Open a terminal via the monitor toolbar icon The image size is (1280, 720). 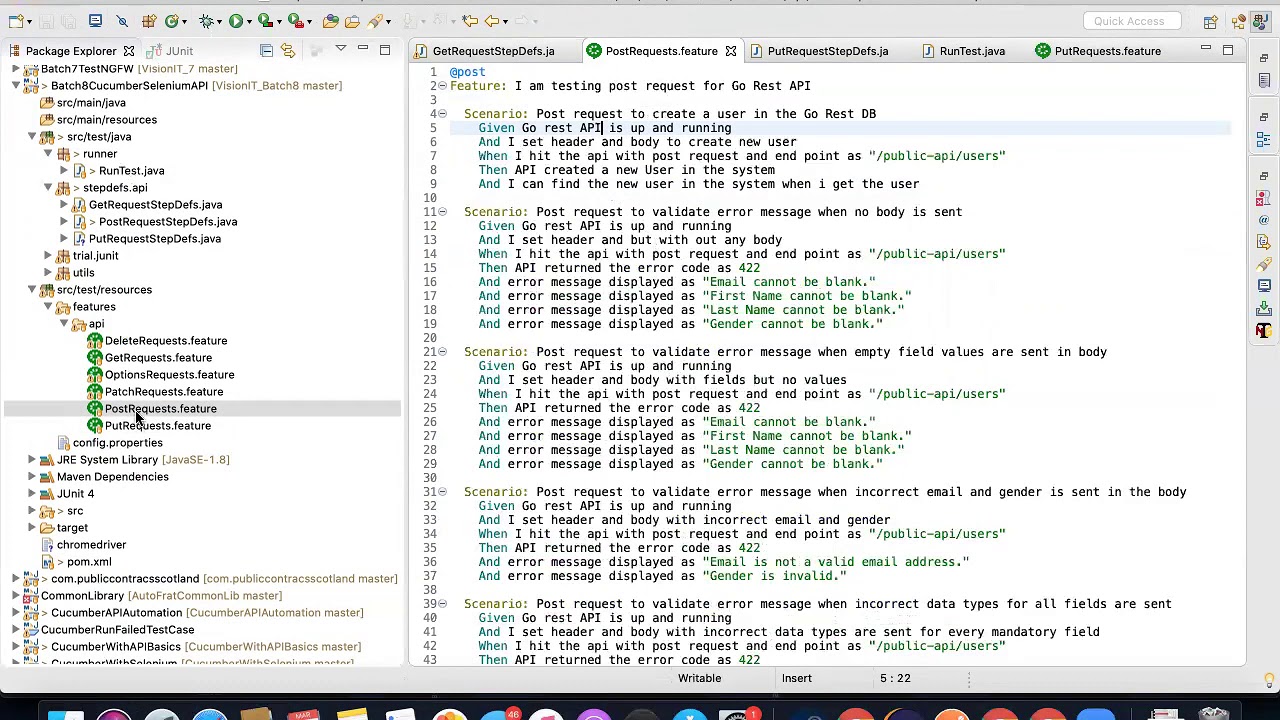pos(95,20)
